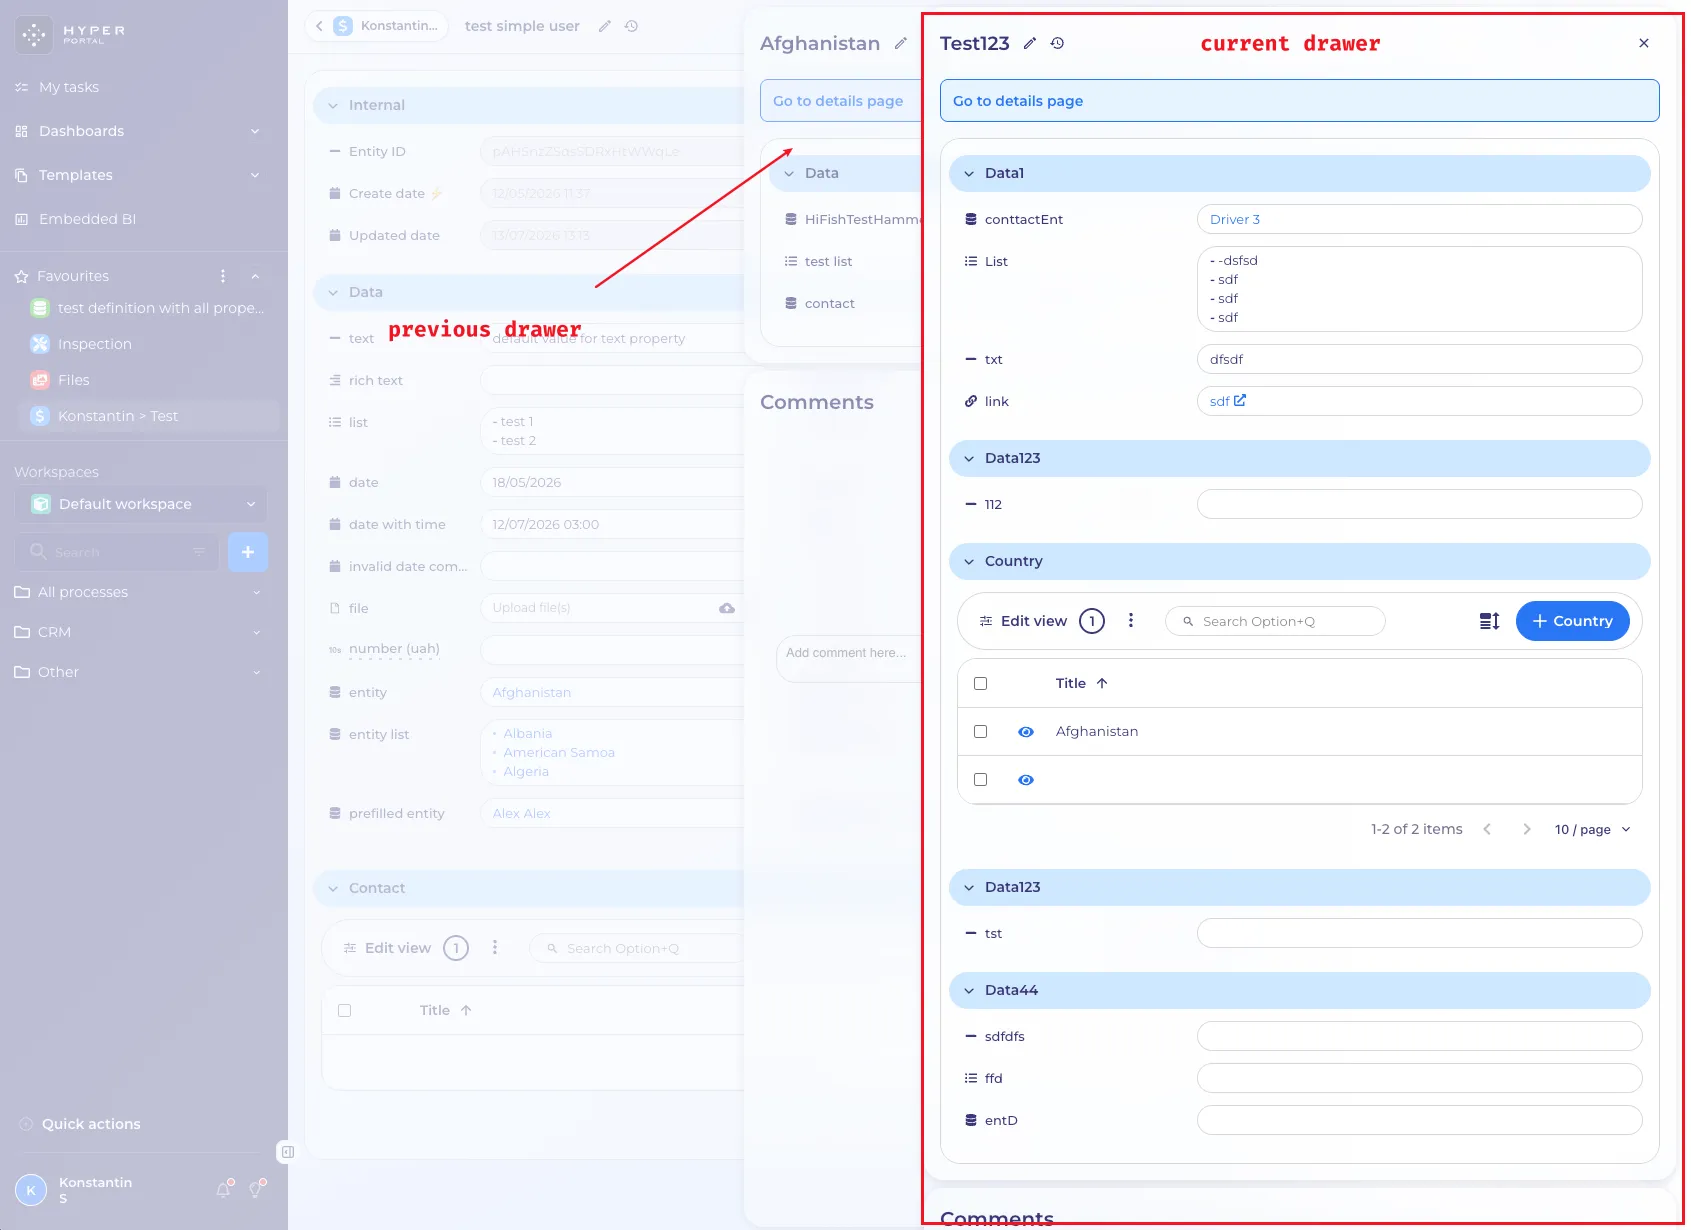Expand Templates menu in sidebar
1691x1230 pixels.
pos(255,175)
